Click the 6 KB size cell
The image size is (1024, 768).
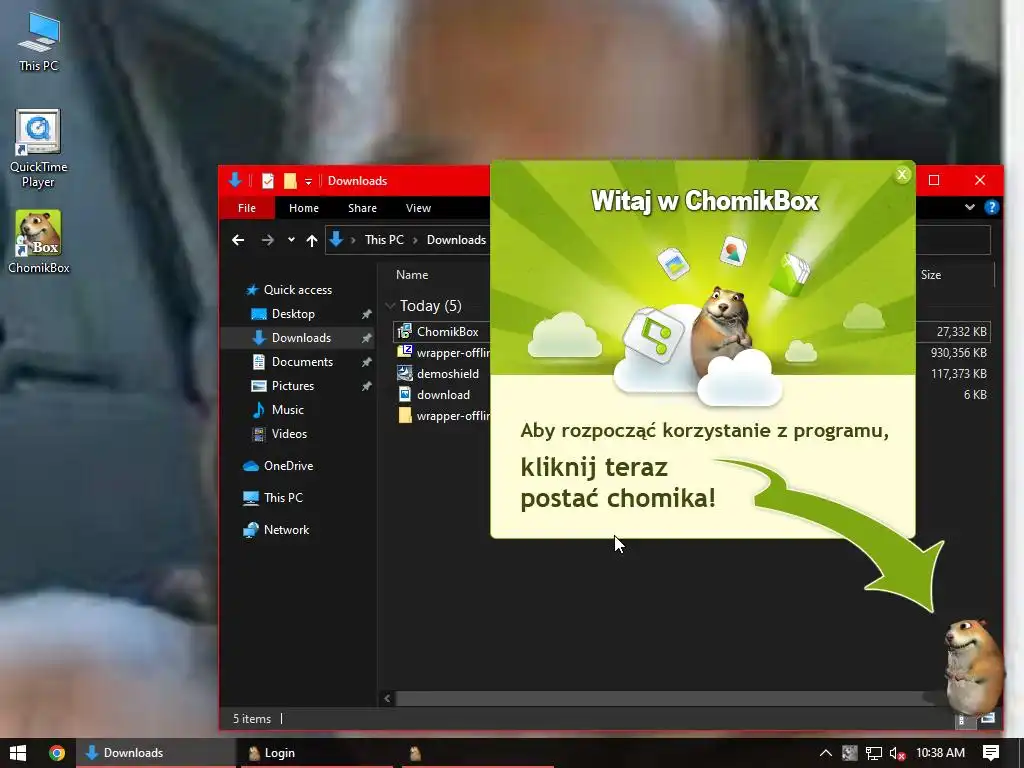pyautogui.click(x=975, y=394)
